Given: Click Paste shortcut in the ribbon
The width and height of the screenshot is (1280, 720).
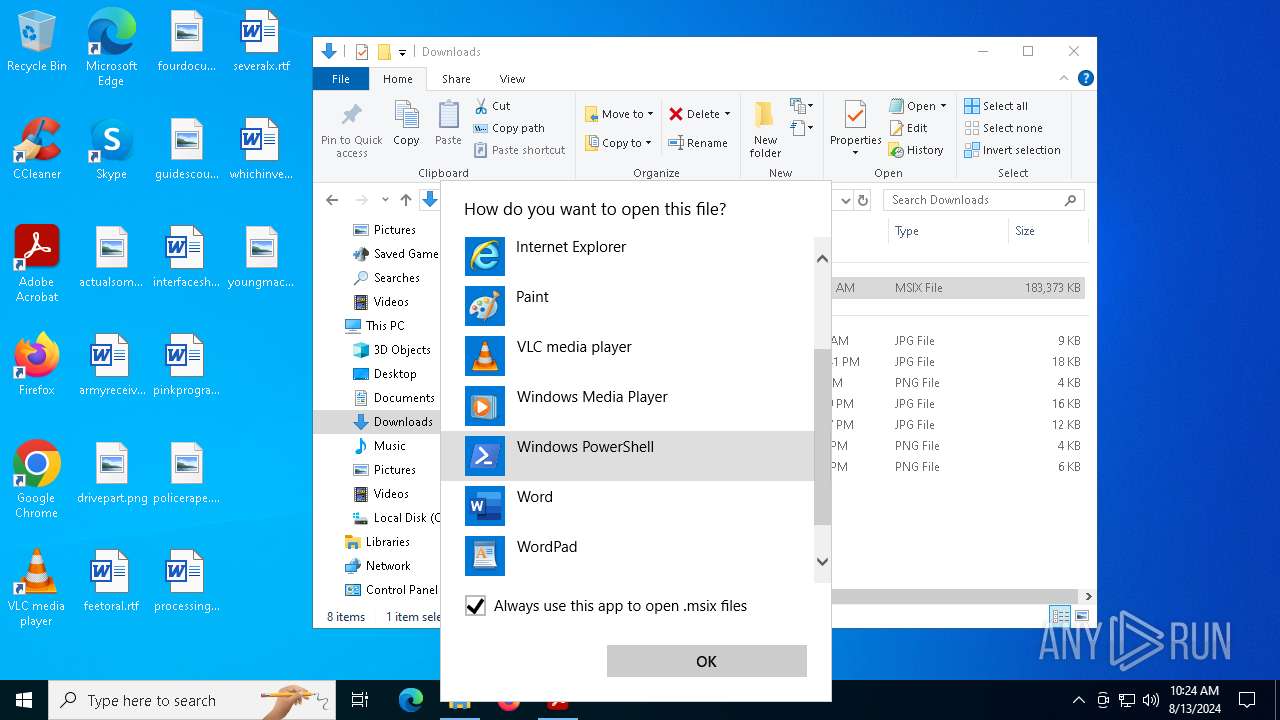Looking at the screenshot, I should pos(519,150).
